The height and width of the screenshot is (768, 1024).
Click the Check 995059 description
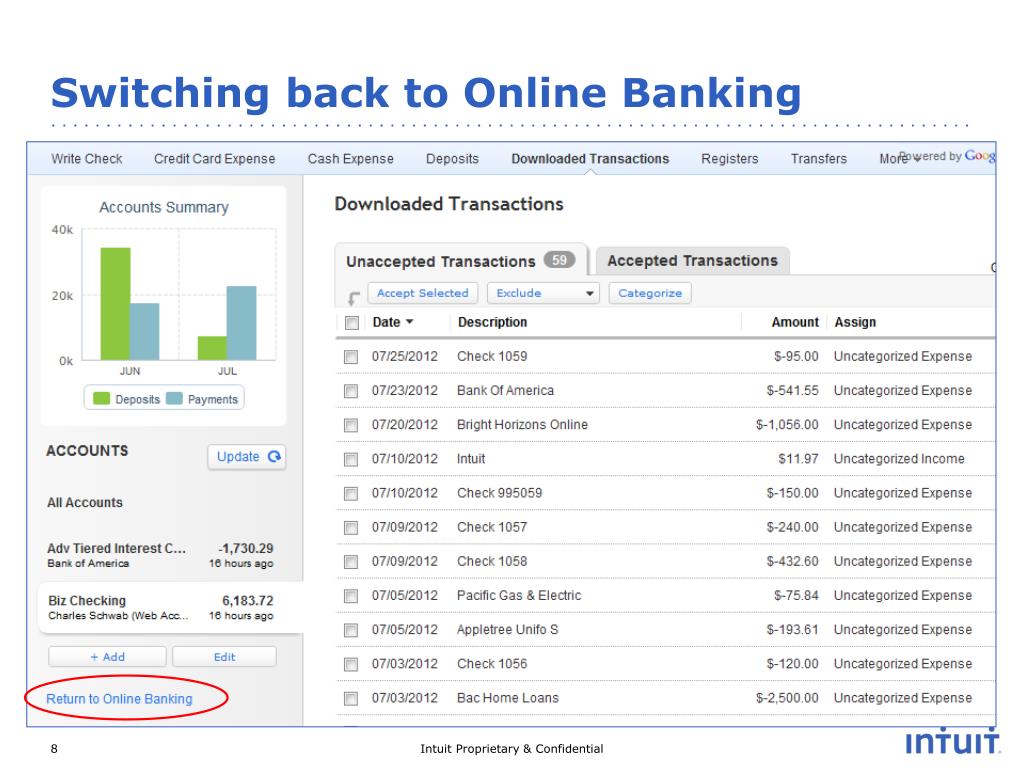[500, 493]
